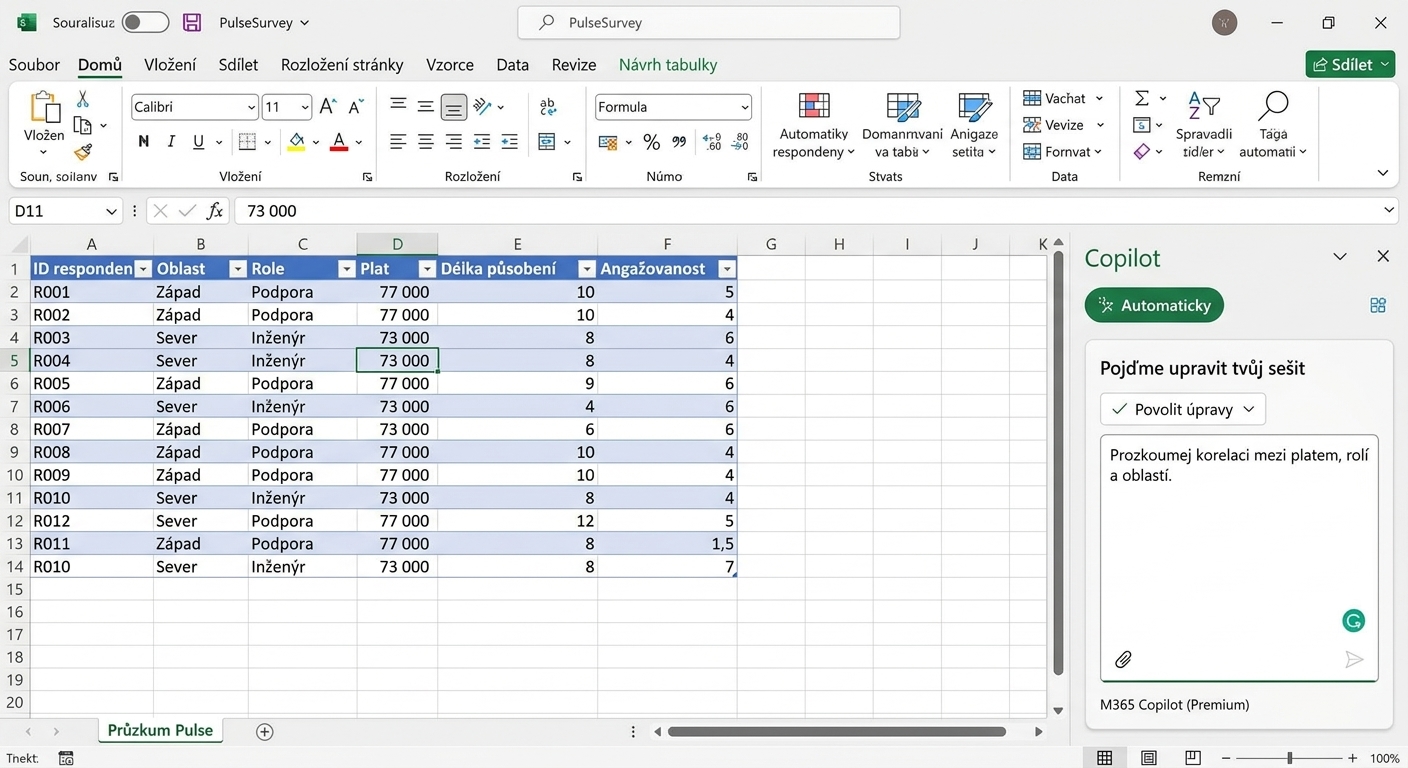Open the sort and filter tool
This screenshot has width=1408, height=768.
click(x=1204, y=125)
